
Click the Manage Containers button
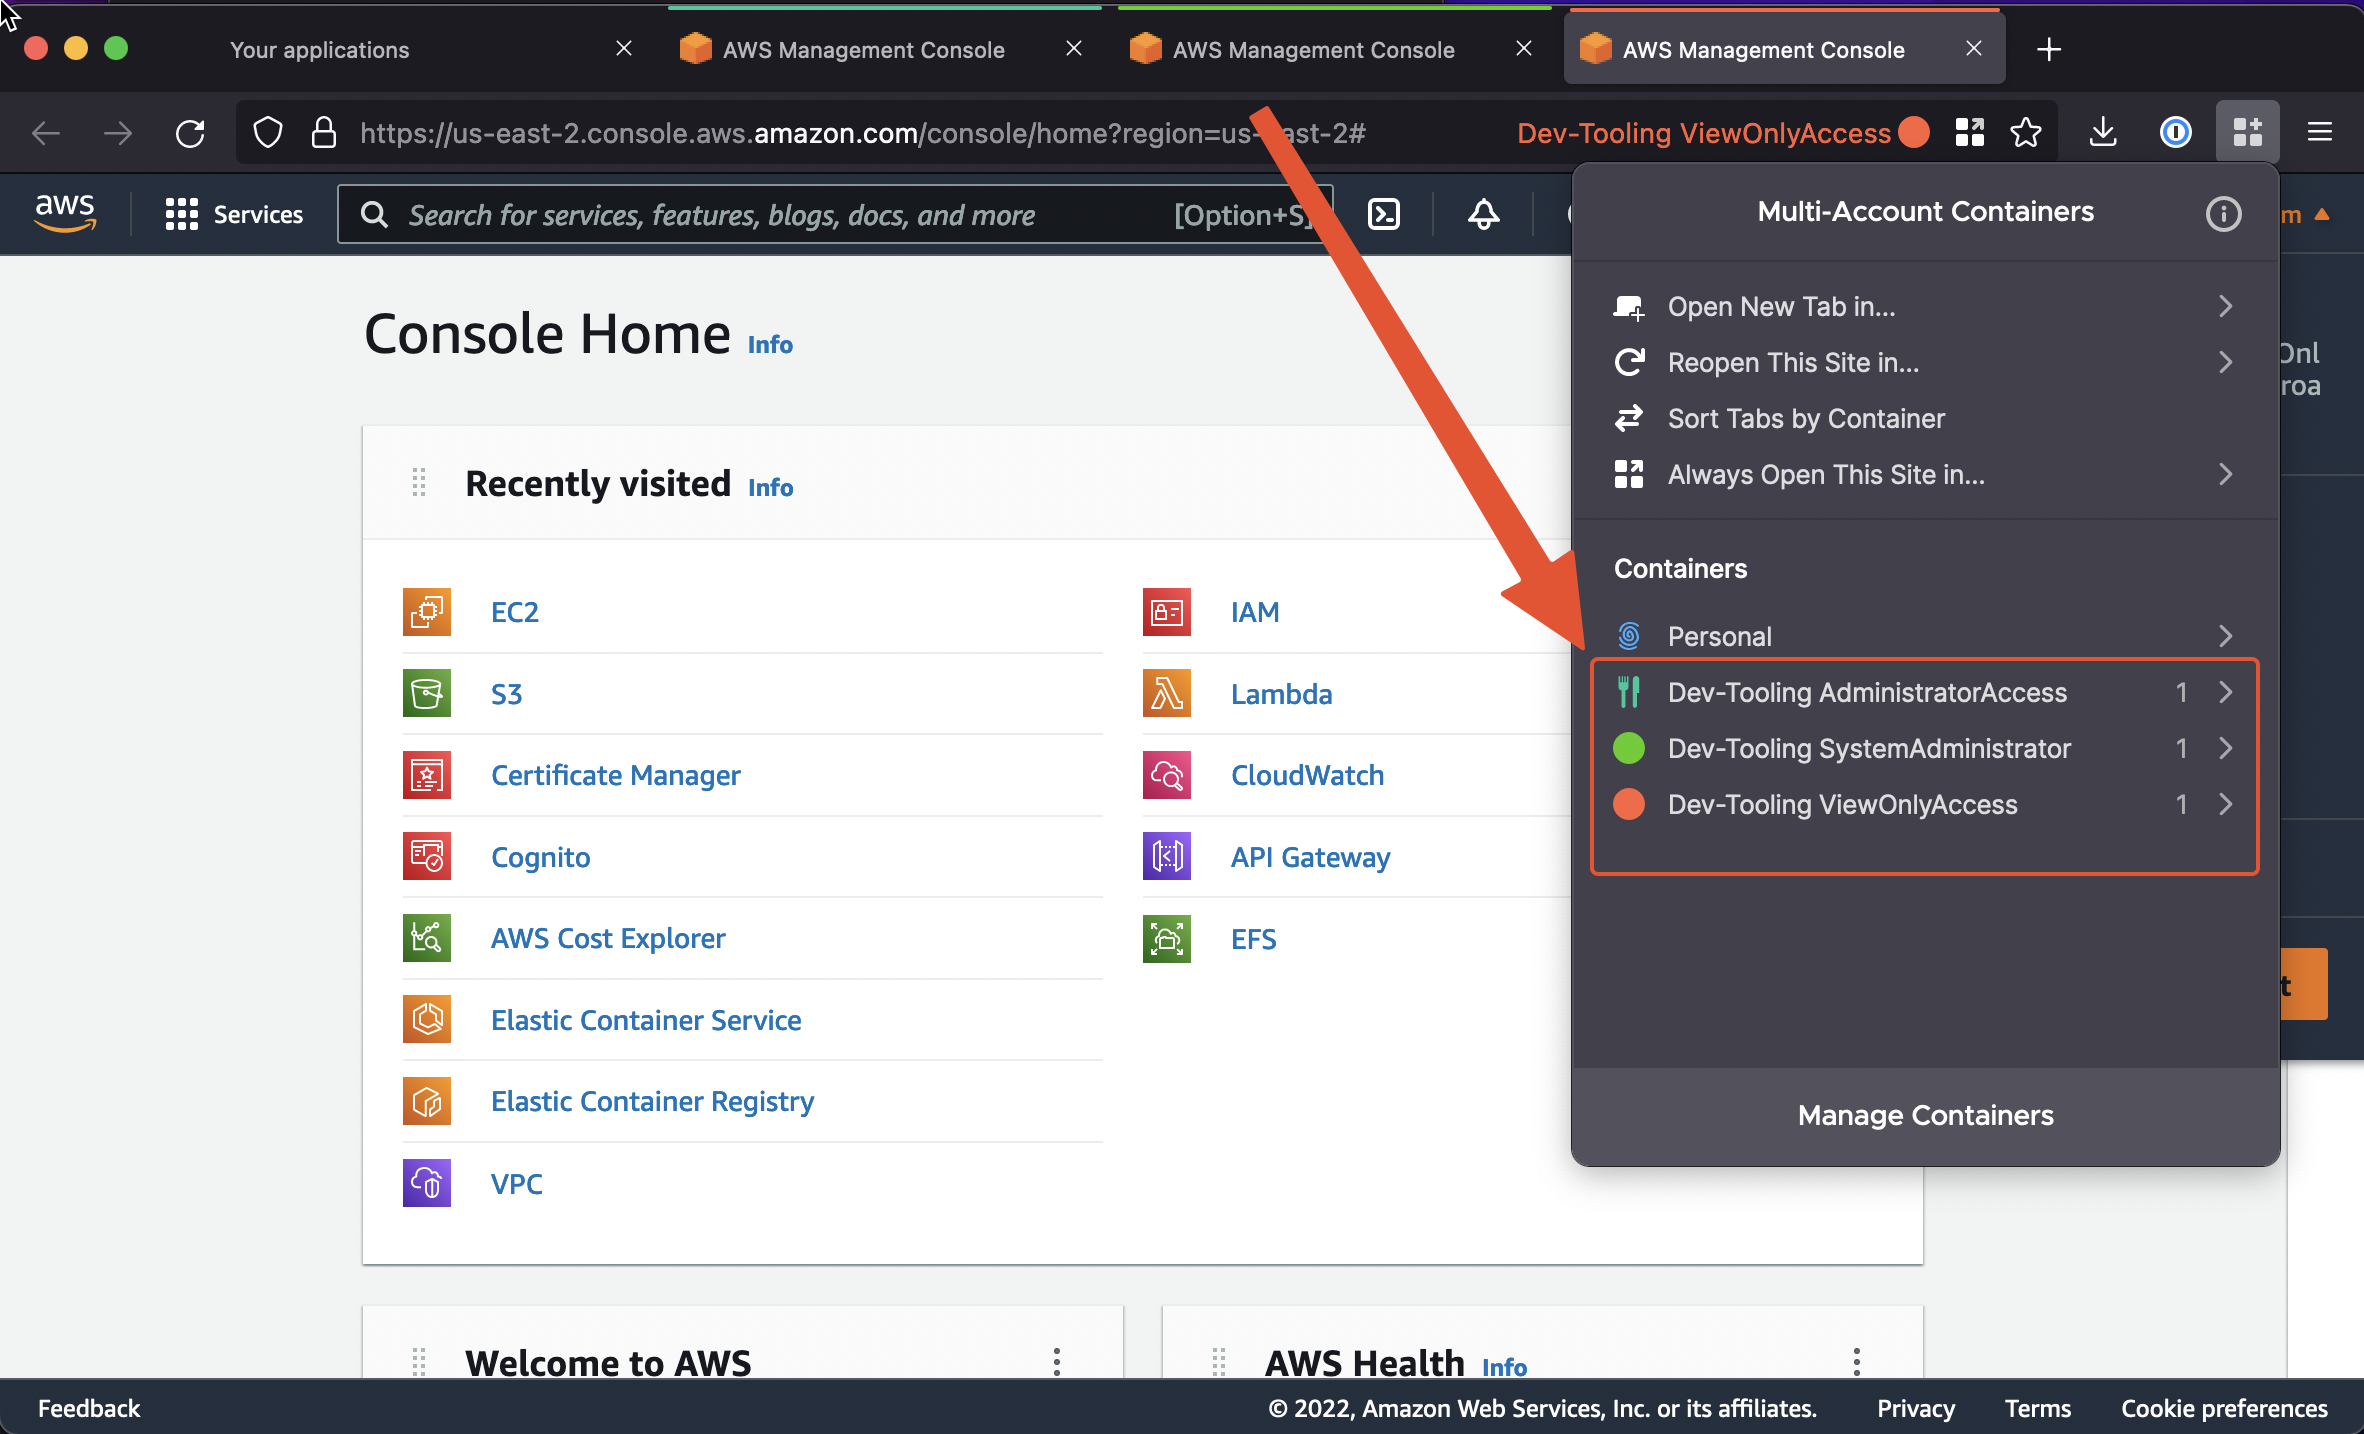(x=1925, y=1115)
